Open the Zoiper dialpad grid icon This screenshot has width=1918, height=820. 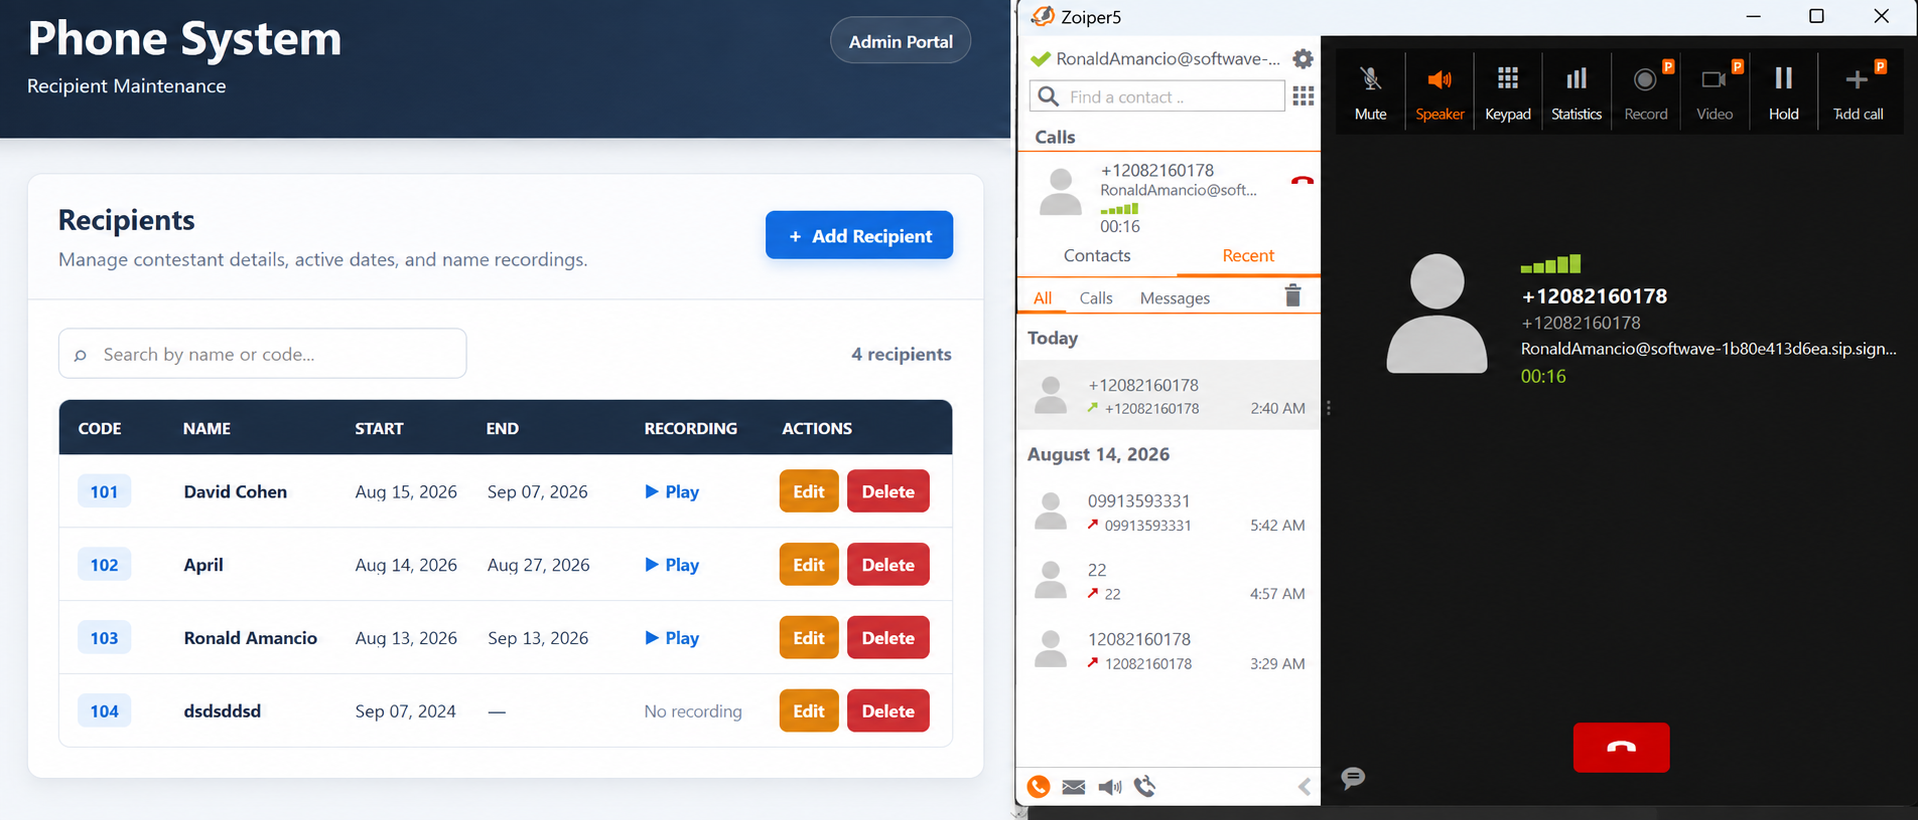coord(1303,96)
